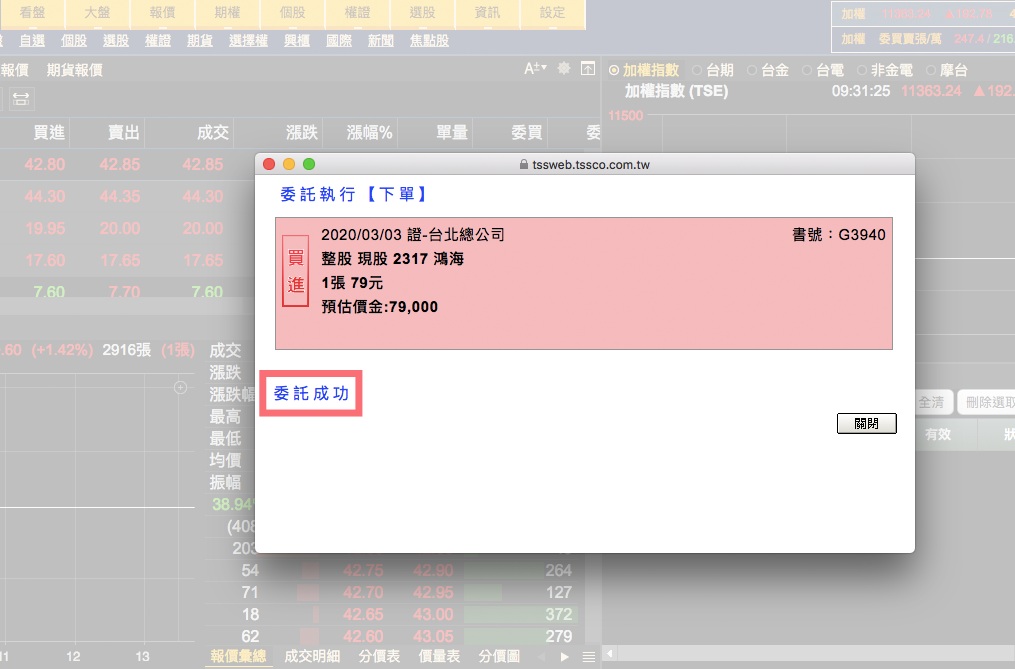Image resolution: width=1015 pixels, height=669 pixels.
Task: Click the 書號：G3940 text in dialog
Action: point(839,234)
